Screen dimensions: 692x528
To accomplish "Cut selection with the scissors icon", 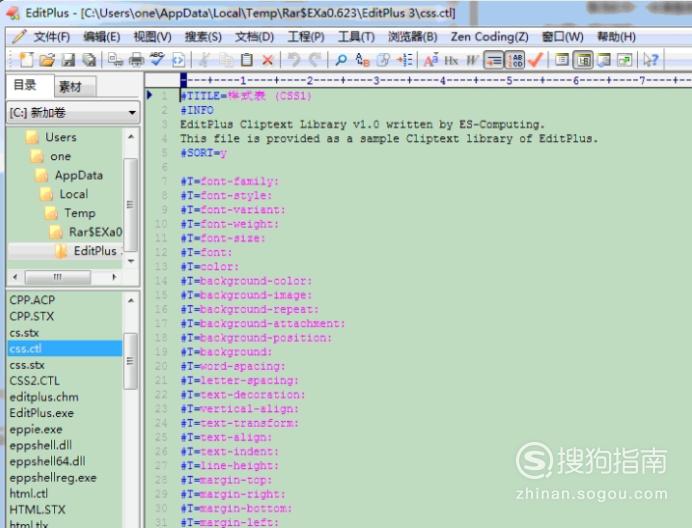I will point(204,60).
